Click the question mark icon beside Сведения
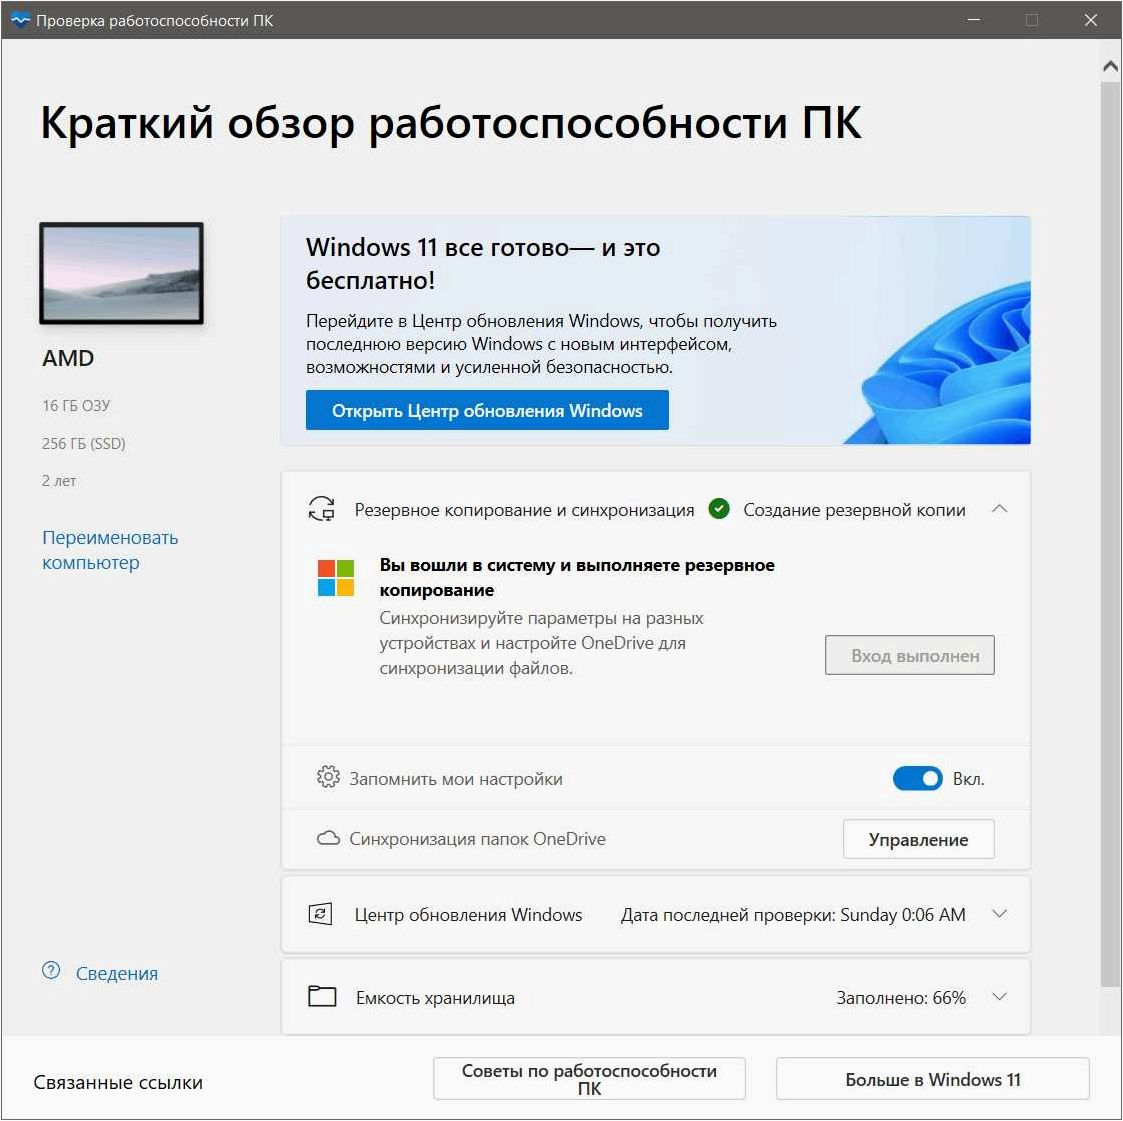 coord(51,971)
